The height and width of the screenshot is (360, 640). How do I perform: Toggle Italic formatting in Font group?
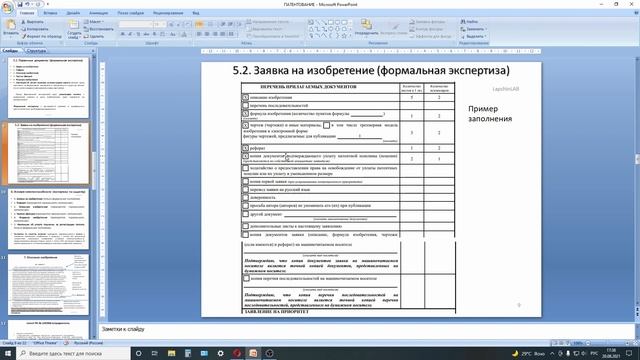coord(130,34)
